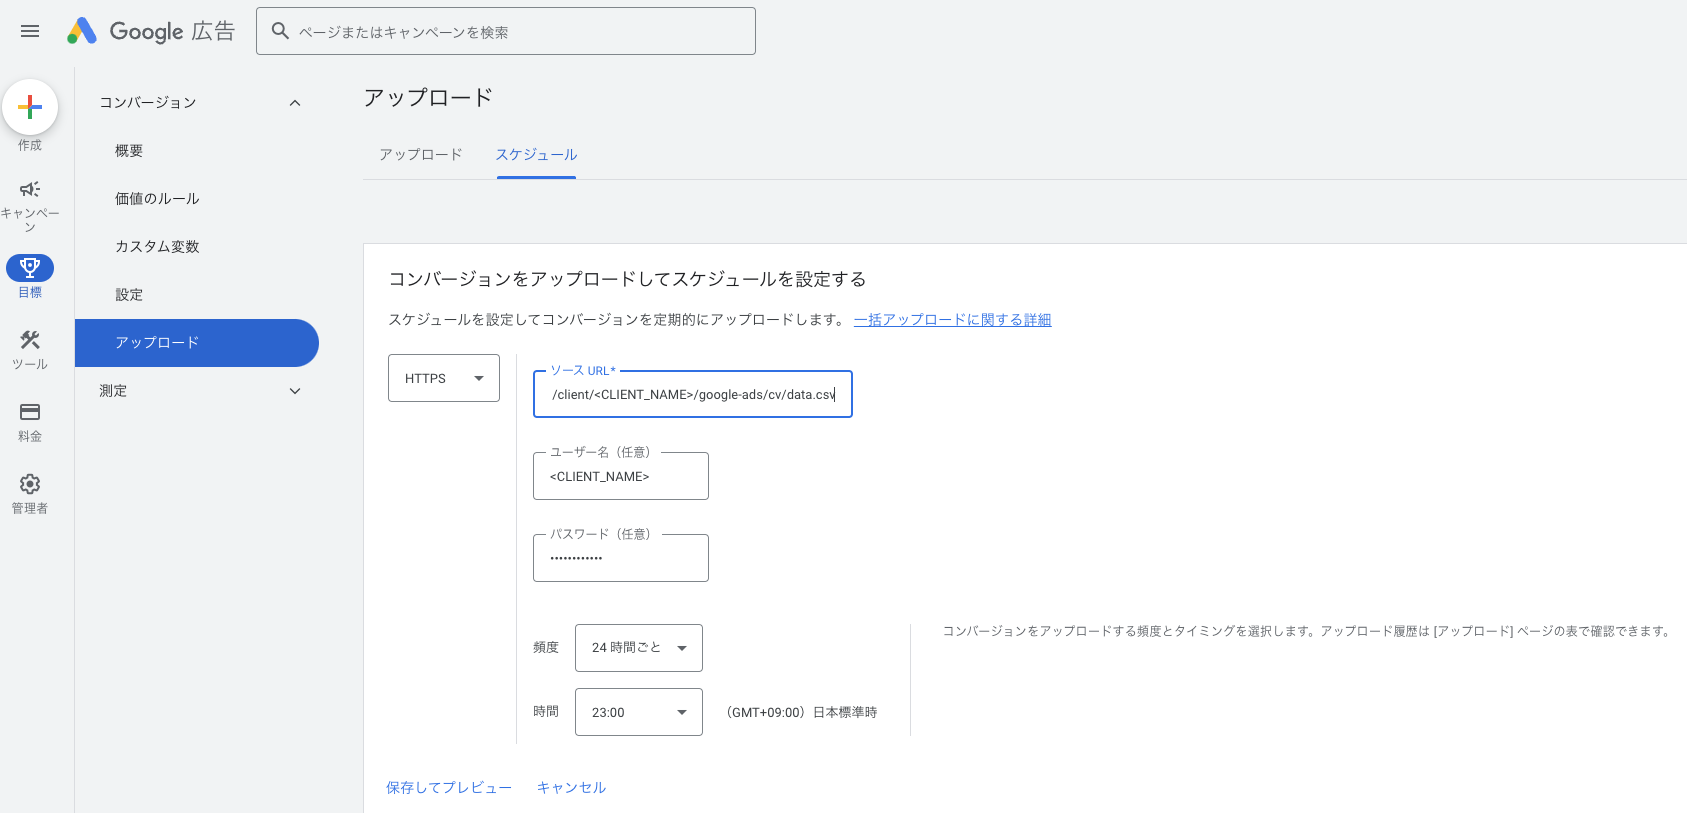Image resolution: width=1687 pixels, height=813 pixels.
Task: Open the HTTPS protocol dropdown
Action: pyautogui.click(x=444, y=378)
